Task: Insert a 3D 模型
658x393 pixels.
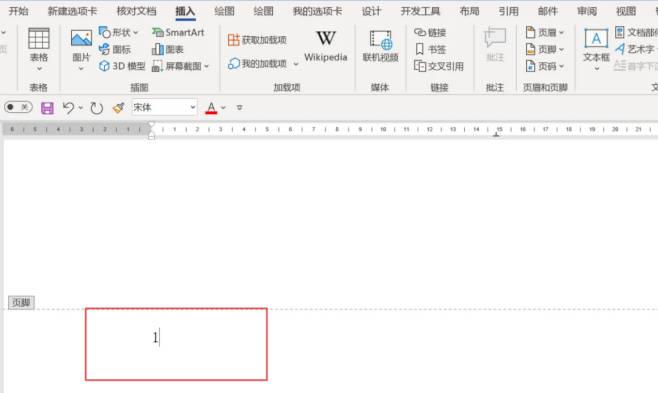Action: click(122, 66)
